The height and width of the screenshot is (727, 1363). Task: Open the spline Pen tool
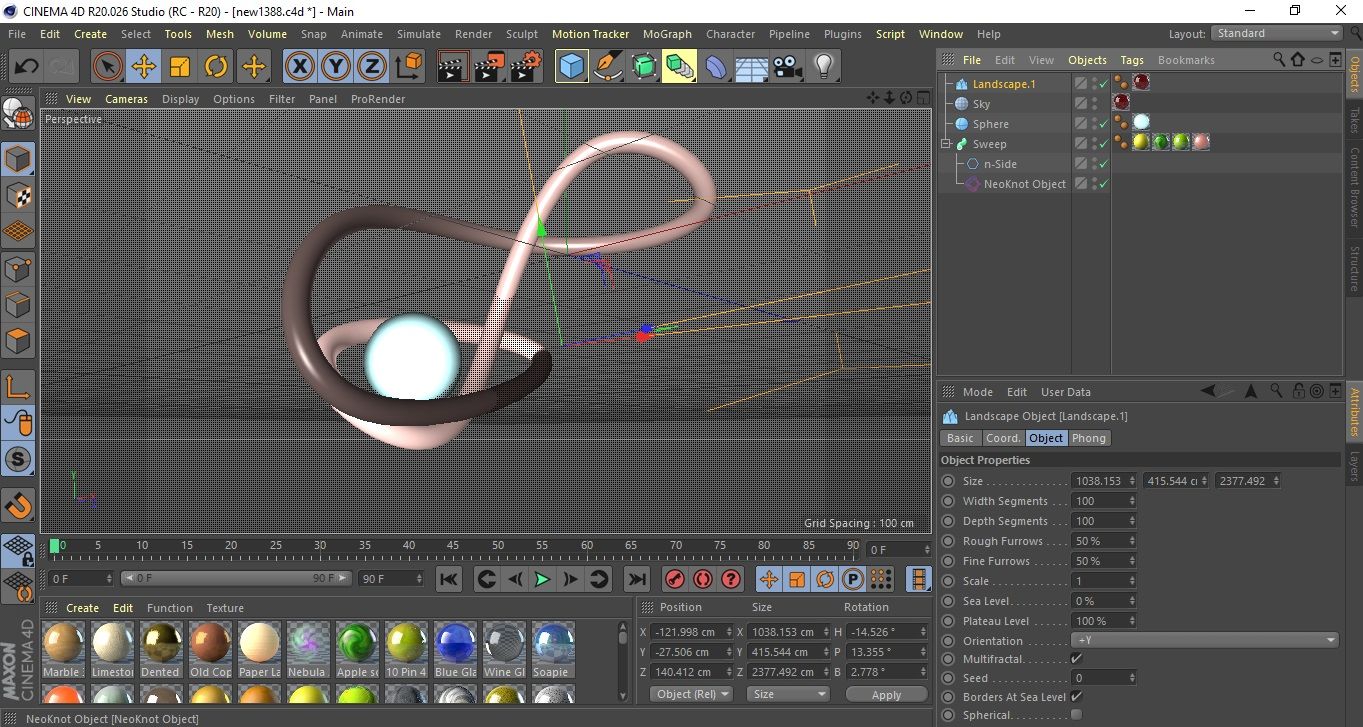pos(608,67)
